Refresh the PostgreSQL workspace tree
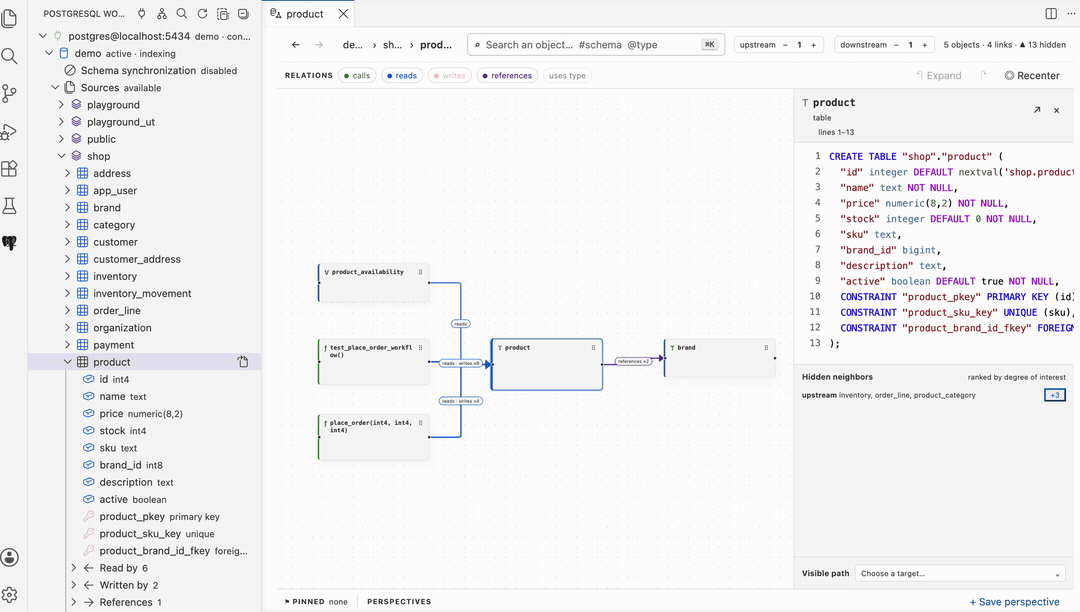The width and height of the screenshot is (1080, 612). point(202,13)
